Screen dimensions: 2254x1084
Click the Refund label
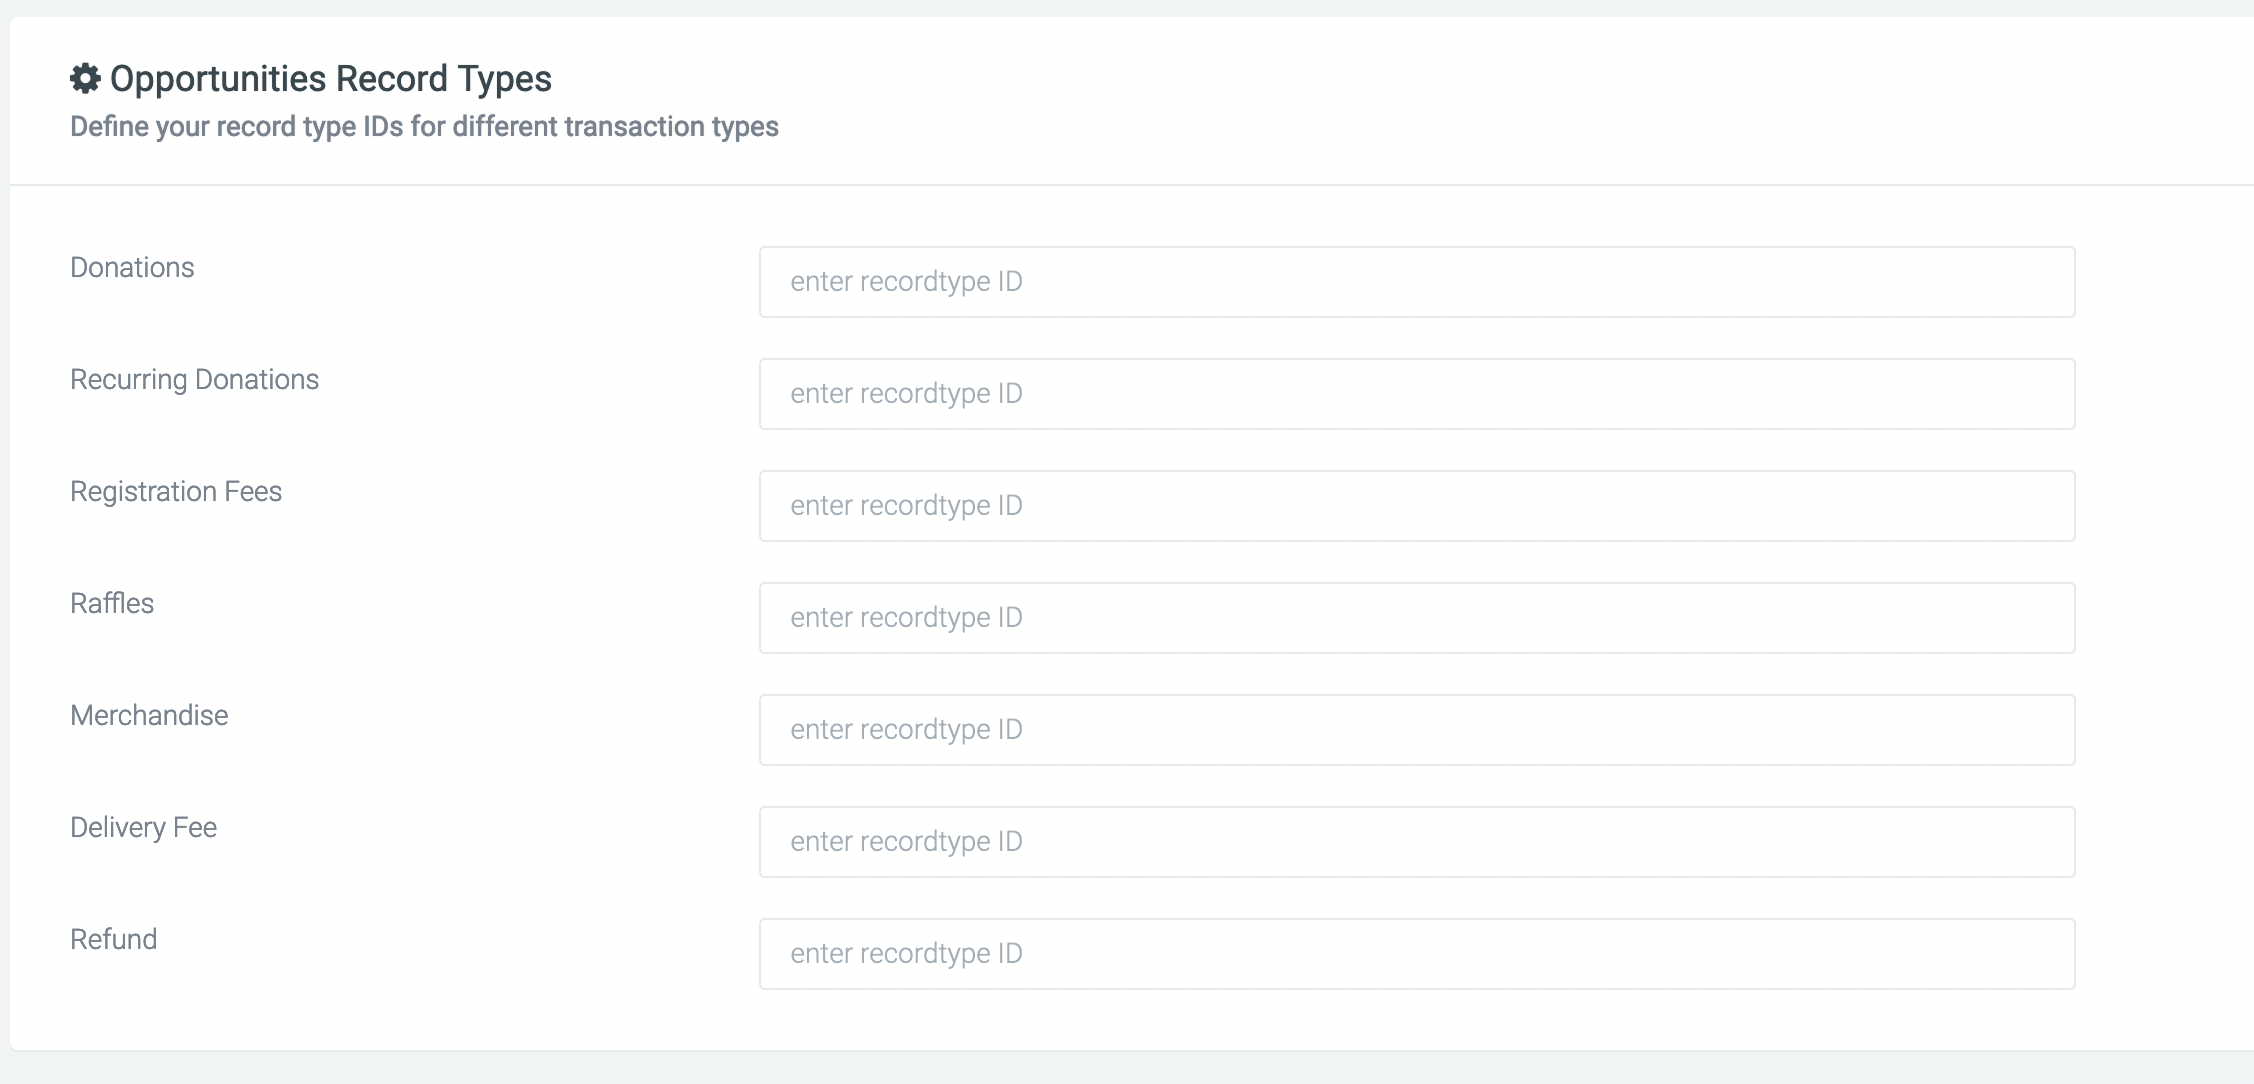(113, 939)
